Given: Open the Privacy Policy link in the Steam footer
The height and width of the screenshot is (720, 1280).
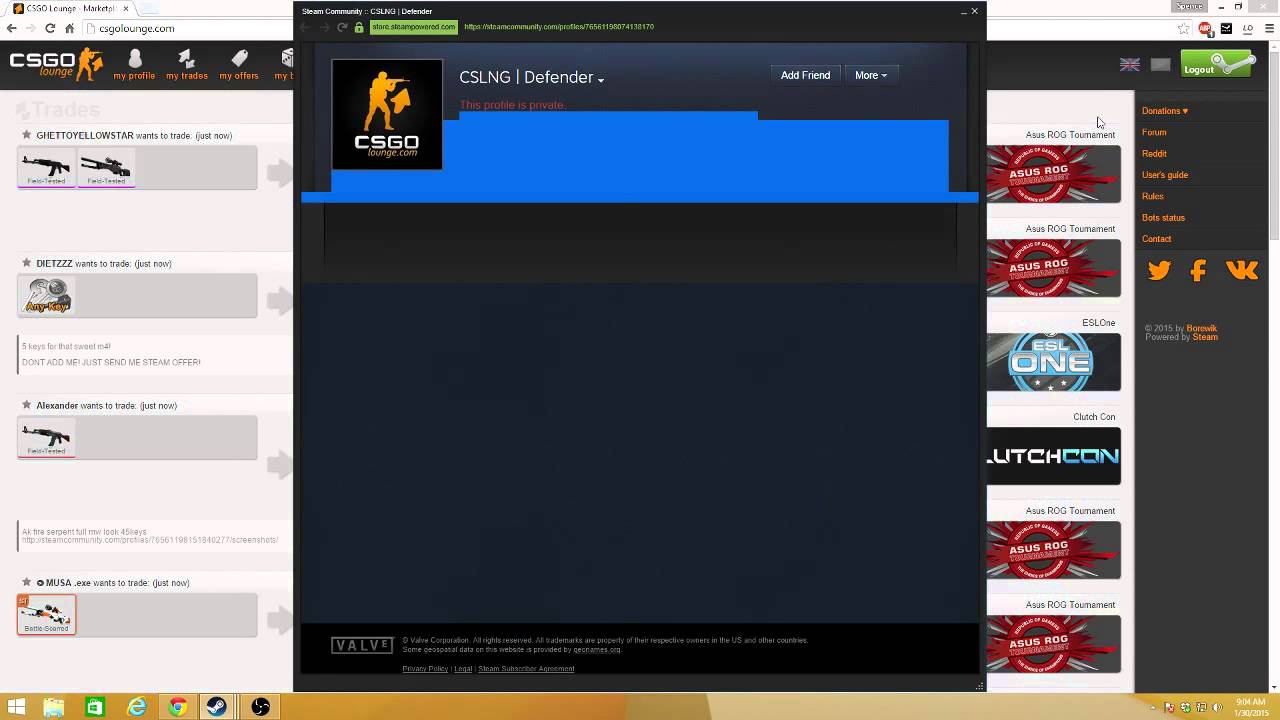Looking at the screenshot, I should coord(425,669).
